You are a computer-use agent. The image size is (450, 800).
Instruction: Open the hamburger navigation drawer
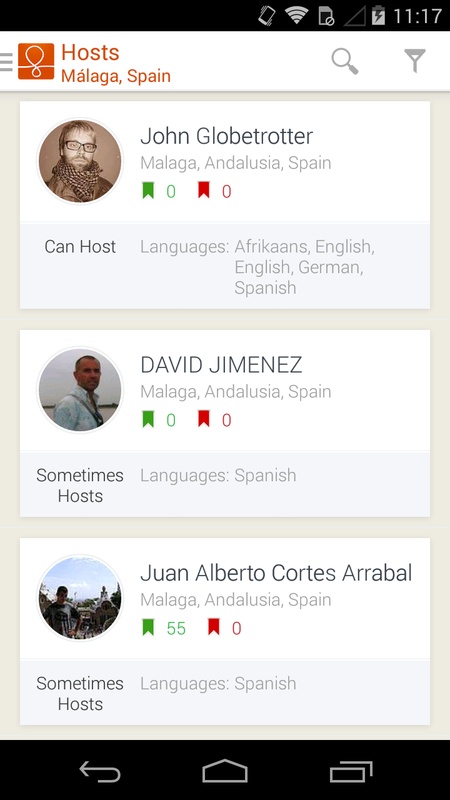[6, 62]
